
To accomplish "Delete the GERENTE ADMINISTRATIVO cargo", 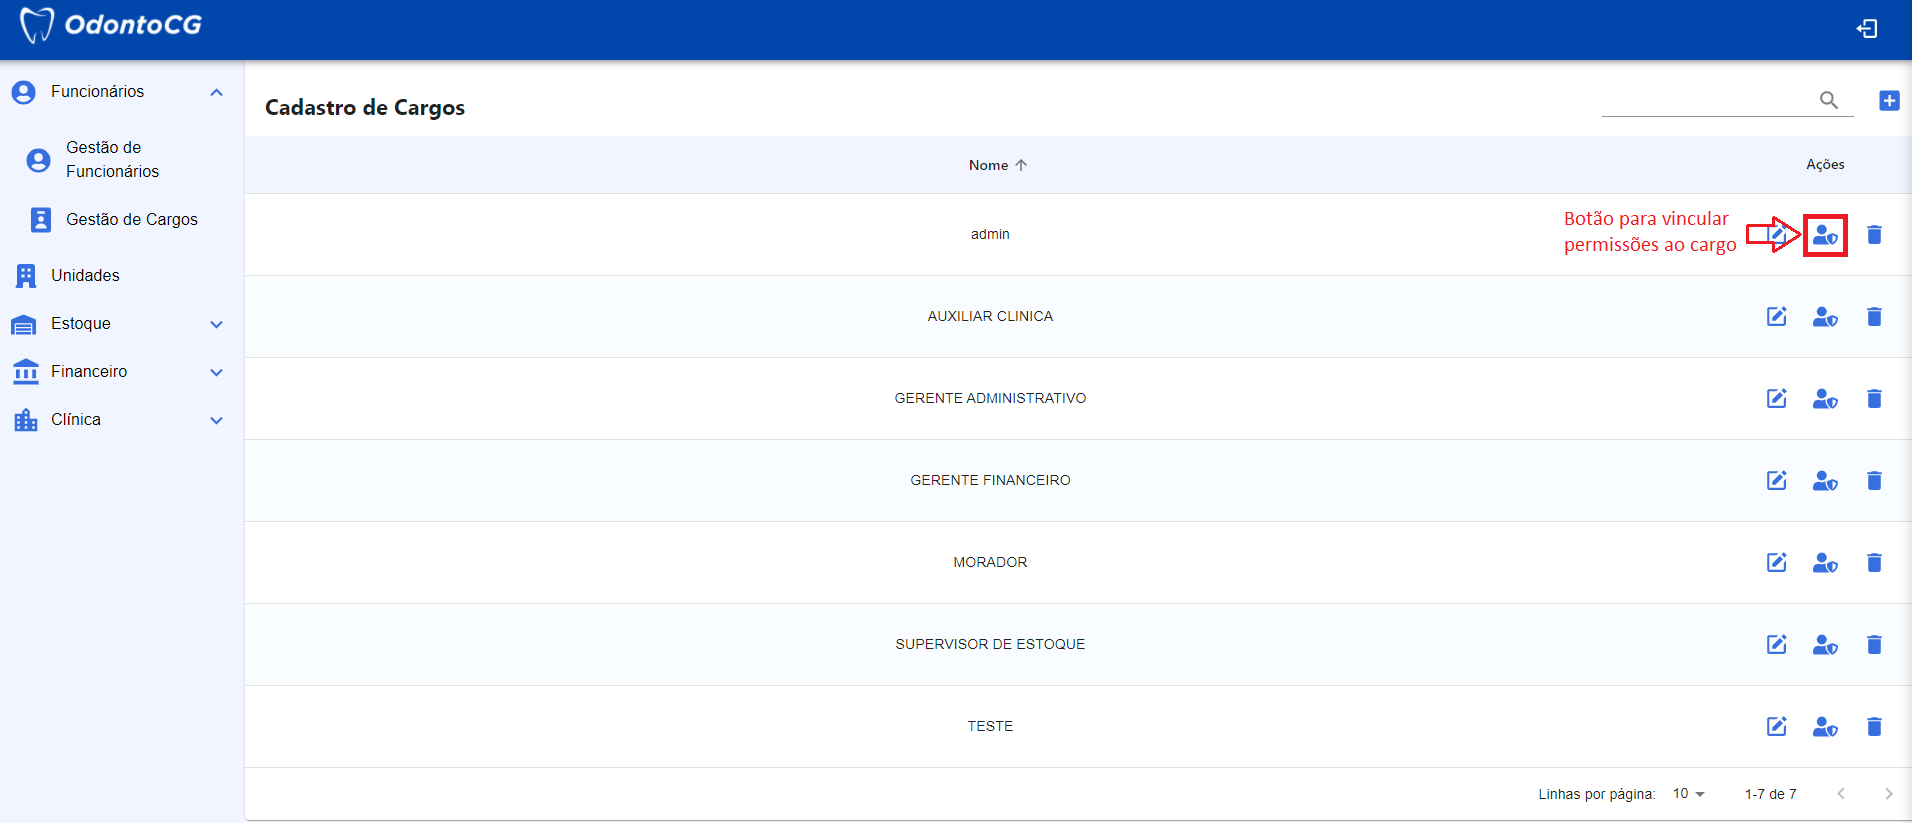I will click(1874, 399).
